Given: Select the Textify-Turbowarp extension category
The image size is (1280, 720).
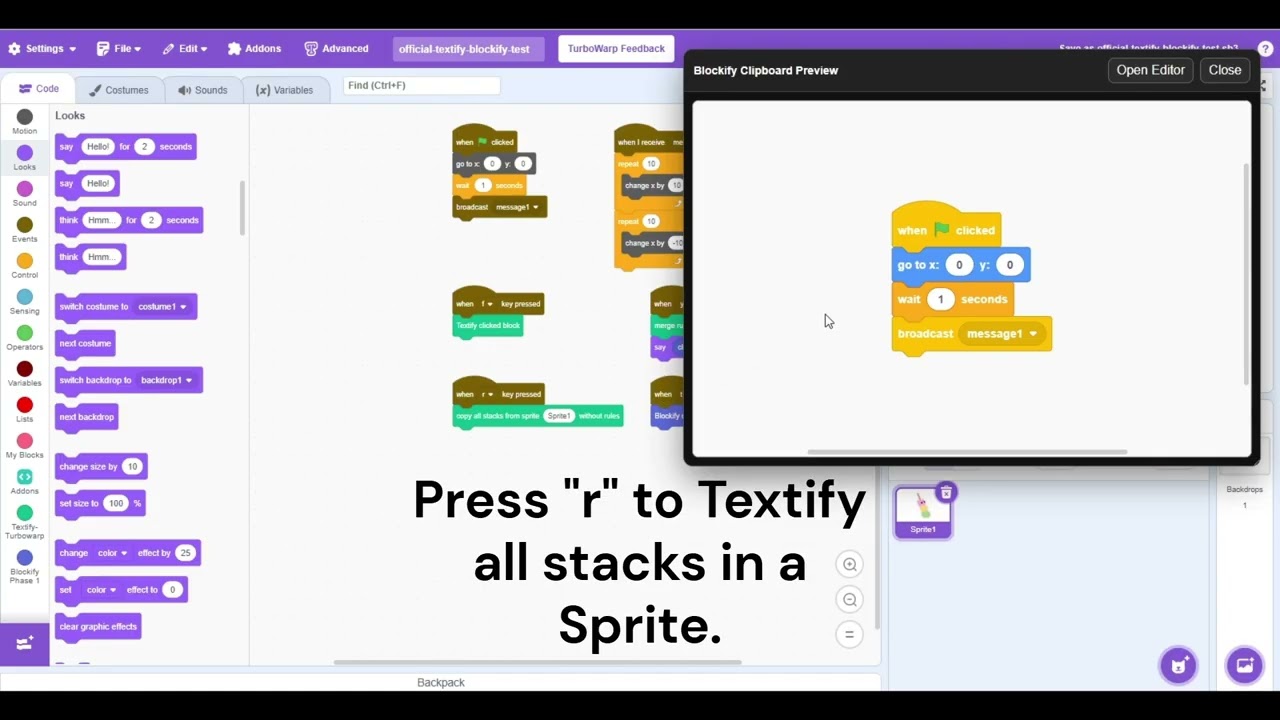Looking at the screenshot, I should 25,522.
